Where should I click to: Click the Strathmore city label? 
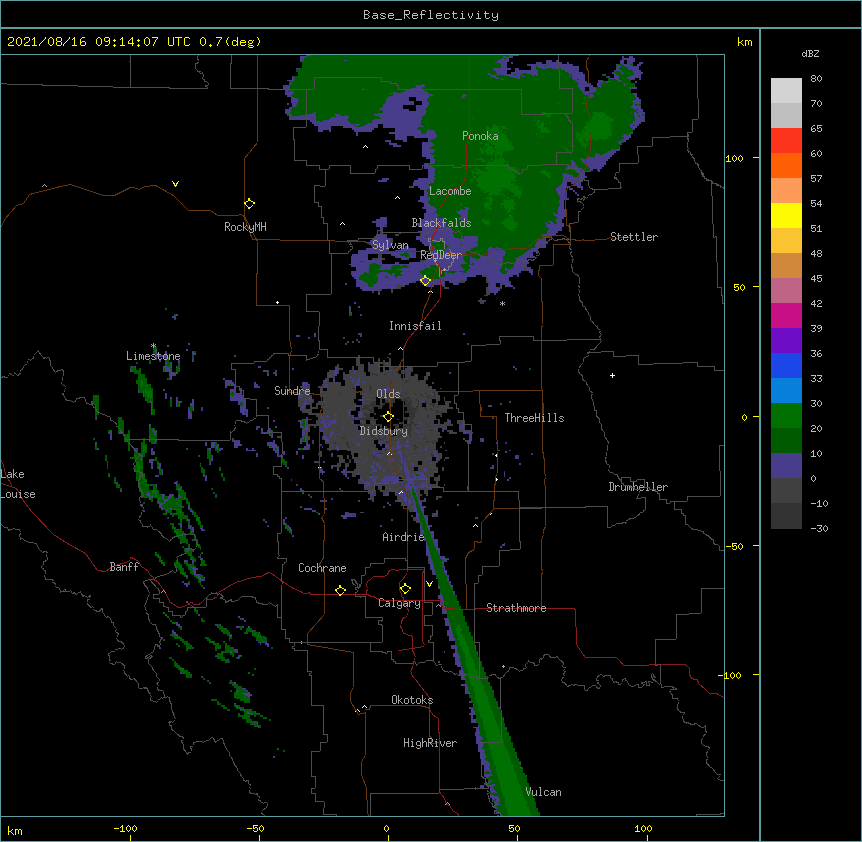pyautogui.click(x=516, y=608)
